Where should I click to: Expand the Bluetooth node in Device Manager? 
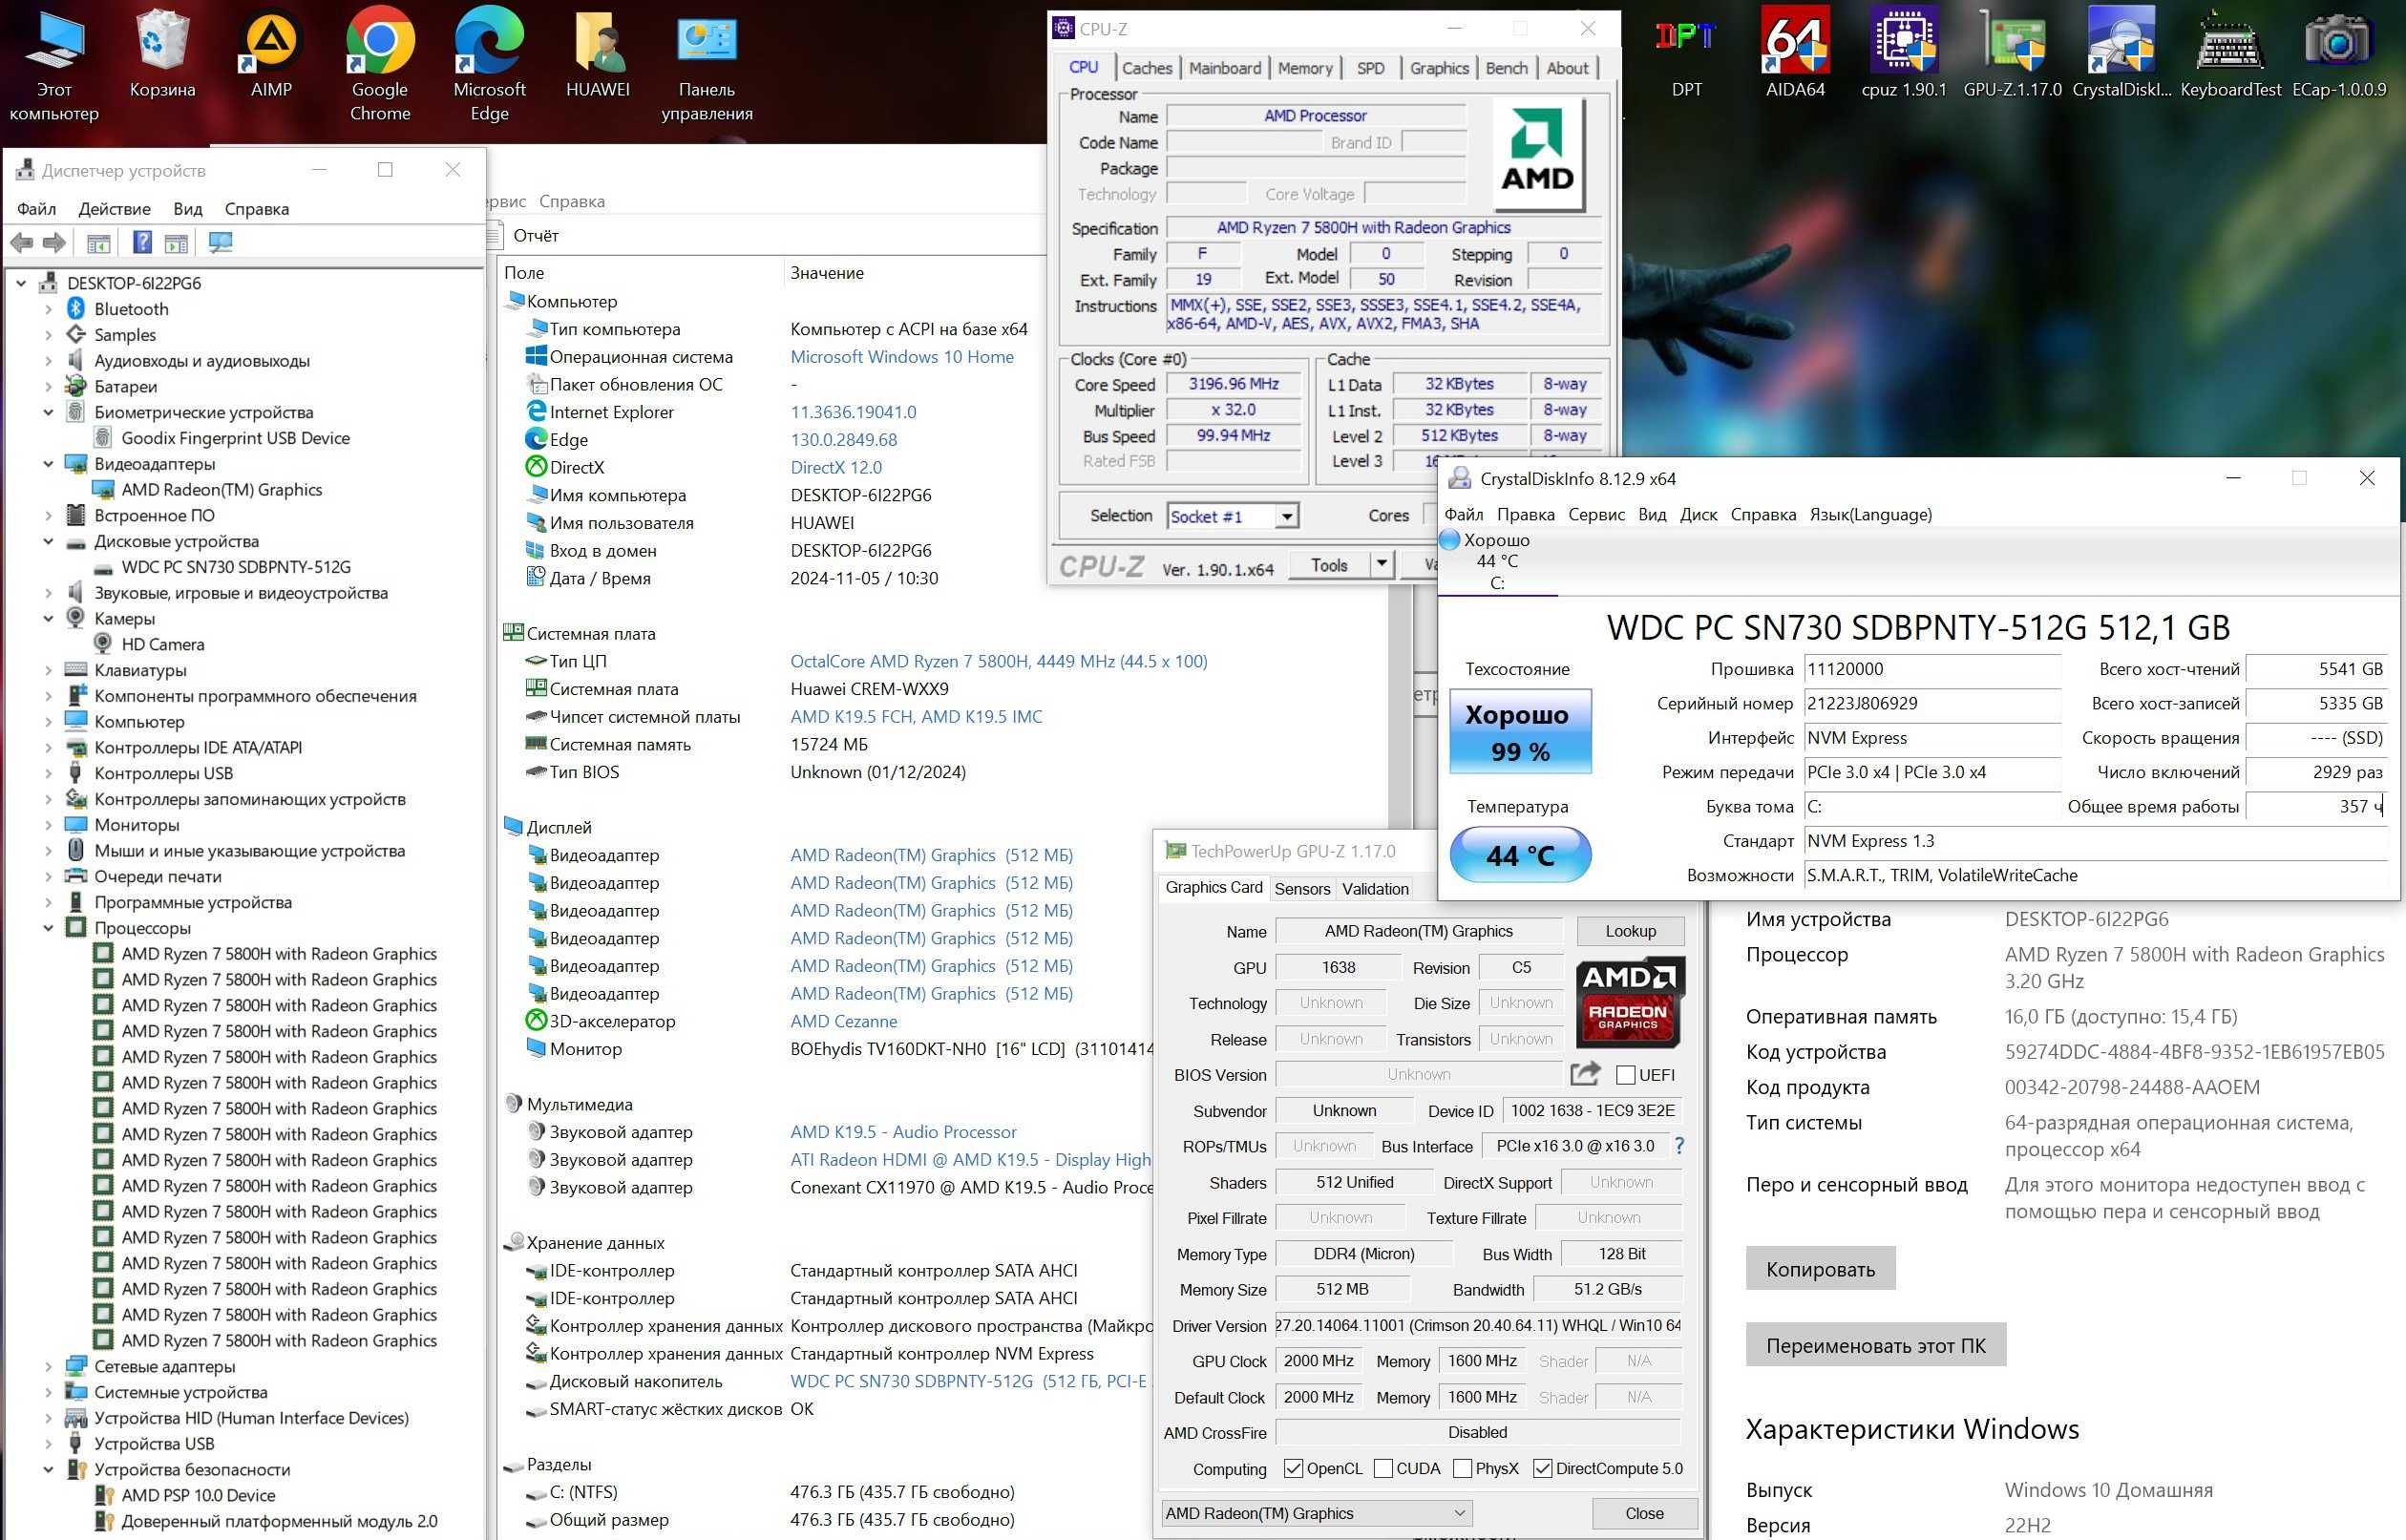pos(48,309)
